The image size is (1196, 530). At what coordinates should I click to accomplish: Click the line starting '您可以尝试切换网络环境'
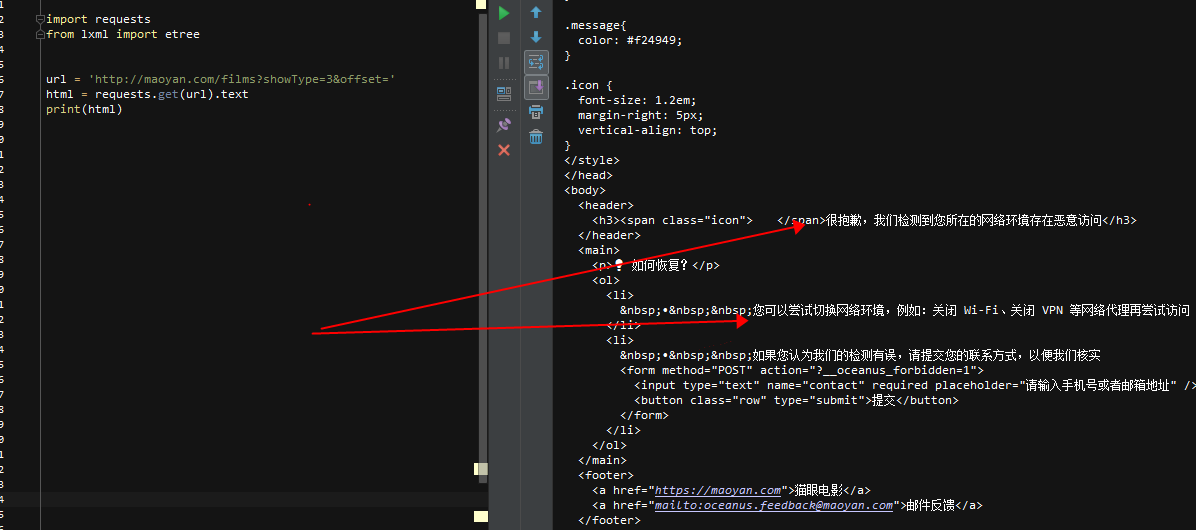pos(905,310)
